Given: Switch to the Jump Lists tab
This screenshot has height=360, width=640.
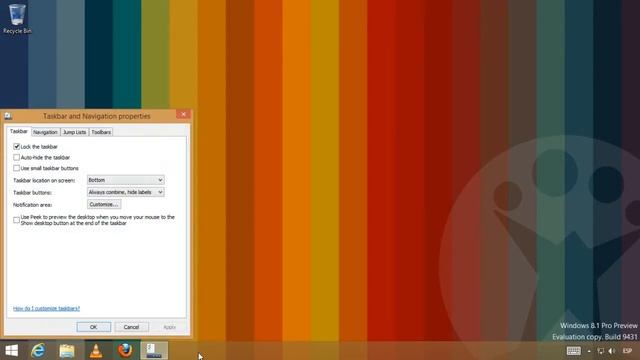Looking at the screenshot, I should coord(74,132).
